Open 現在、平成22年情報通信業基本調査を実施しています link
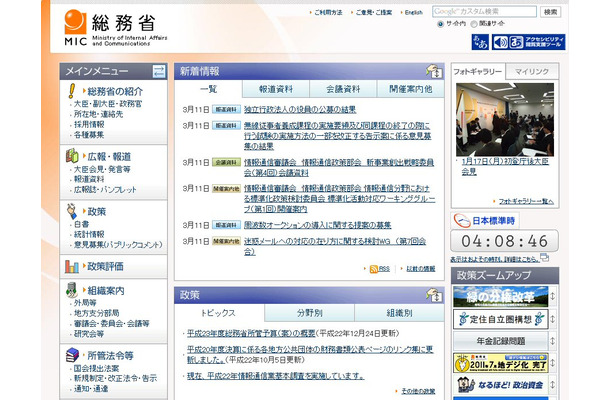Image resolution: width=610 pixels, height=400 pixels. pos(276,376)
